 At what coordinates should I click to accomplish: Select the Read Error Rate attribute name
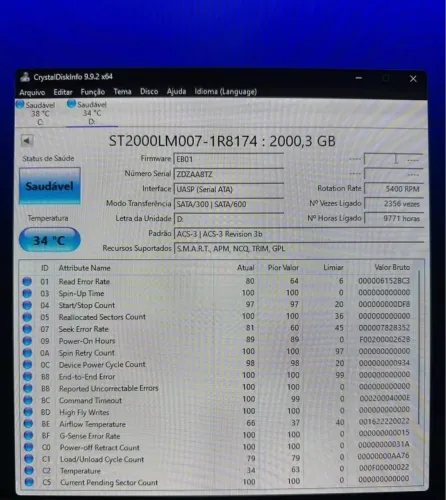coord(84,282)
